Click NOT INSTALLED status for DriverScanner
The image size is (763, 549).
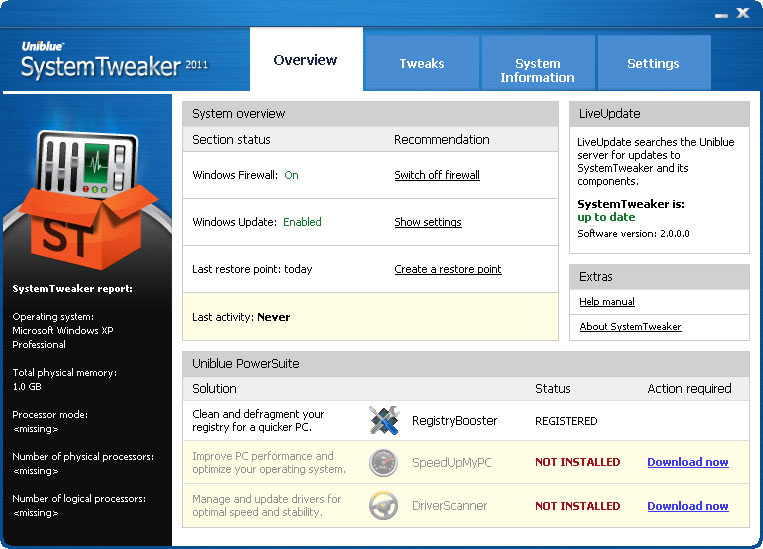coord(578,506)
